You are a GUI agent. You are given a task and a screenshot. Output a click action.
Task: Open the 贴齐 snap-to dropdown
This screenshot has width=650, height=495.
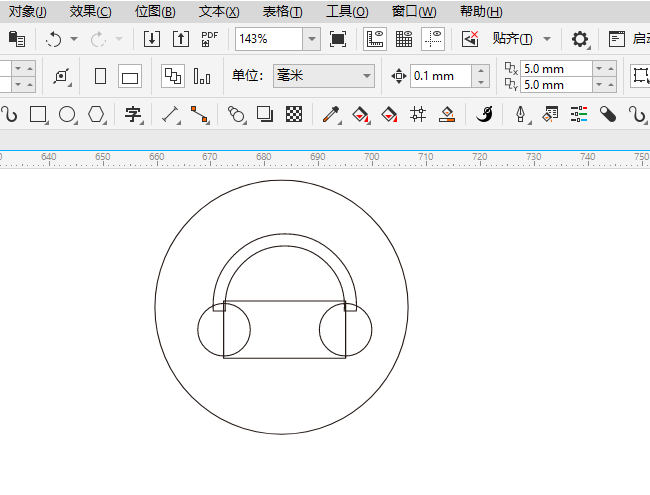pos(547,39)
